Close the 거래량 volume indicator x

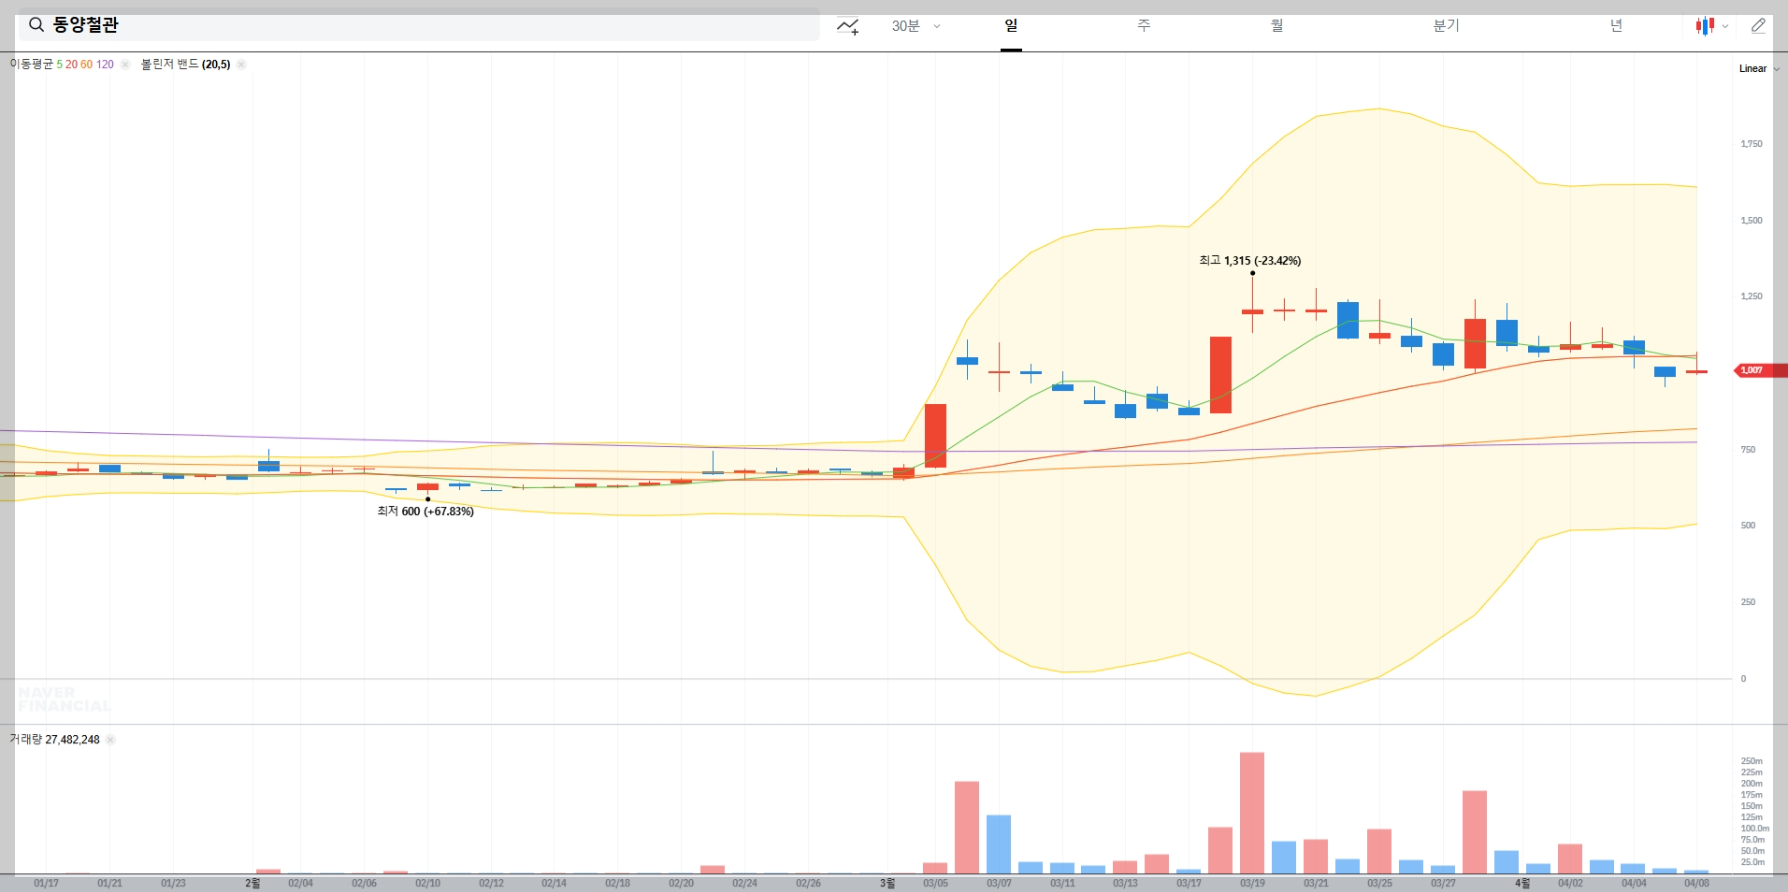(110, 740)
